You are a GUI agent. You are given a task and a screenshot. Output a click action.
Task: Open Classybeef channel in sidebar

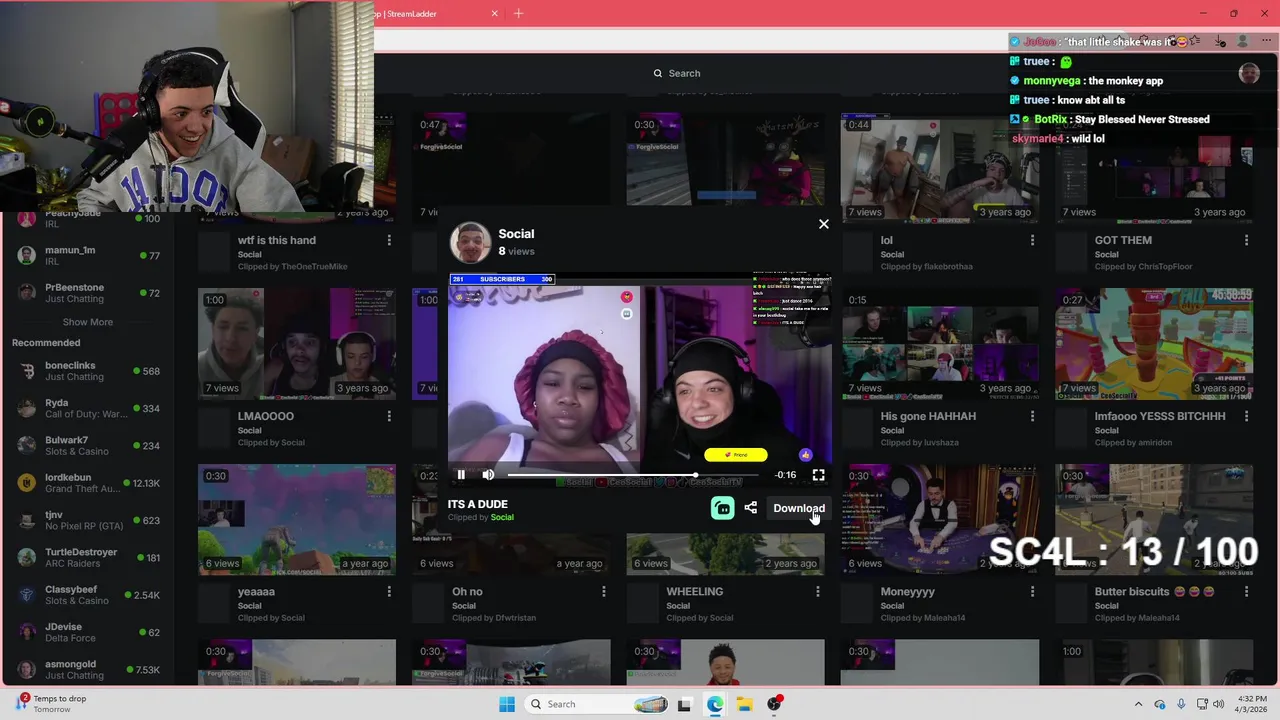tap(87, 595)
